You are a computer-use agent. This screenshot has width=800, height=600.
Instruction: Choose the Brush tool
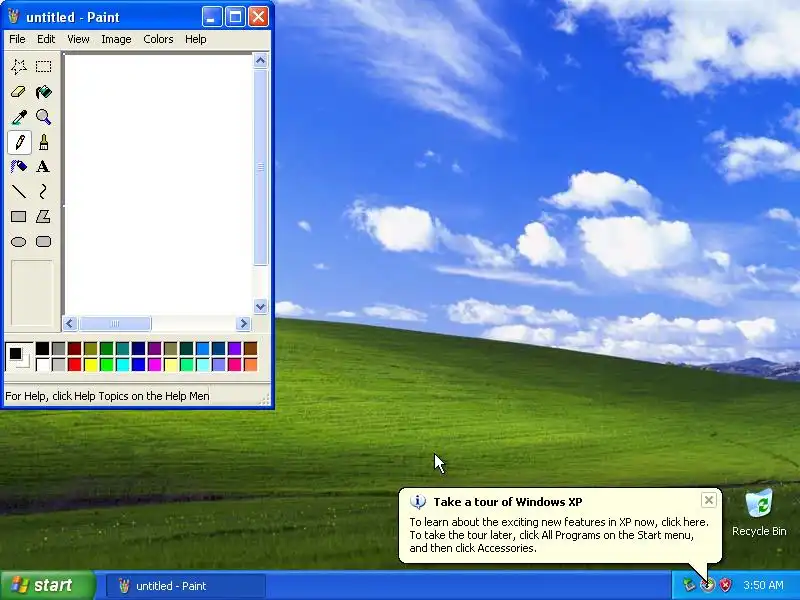pyautogui.click(x=43, y=142)
